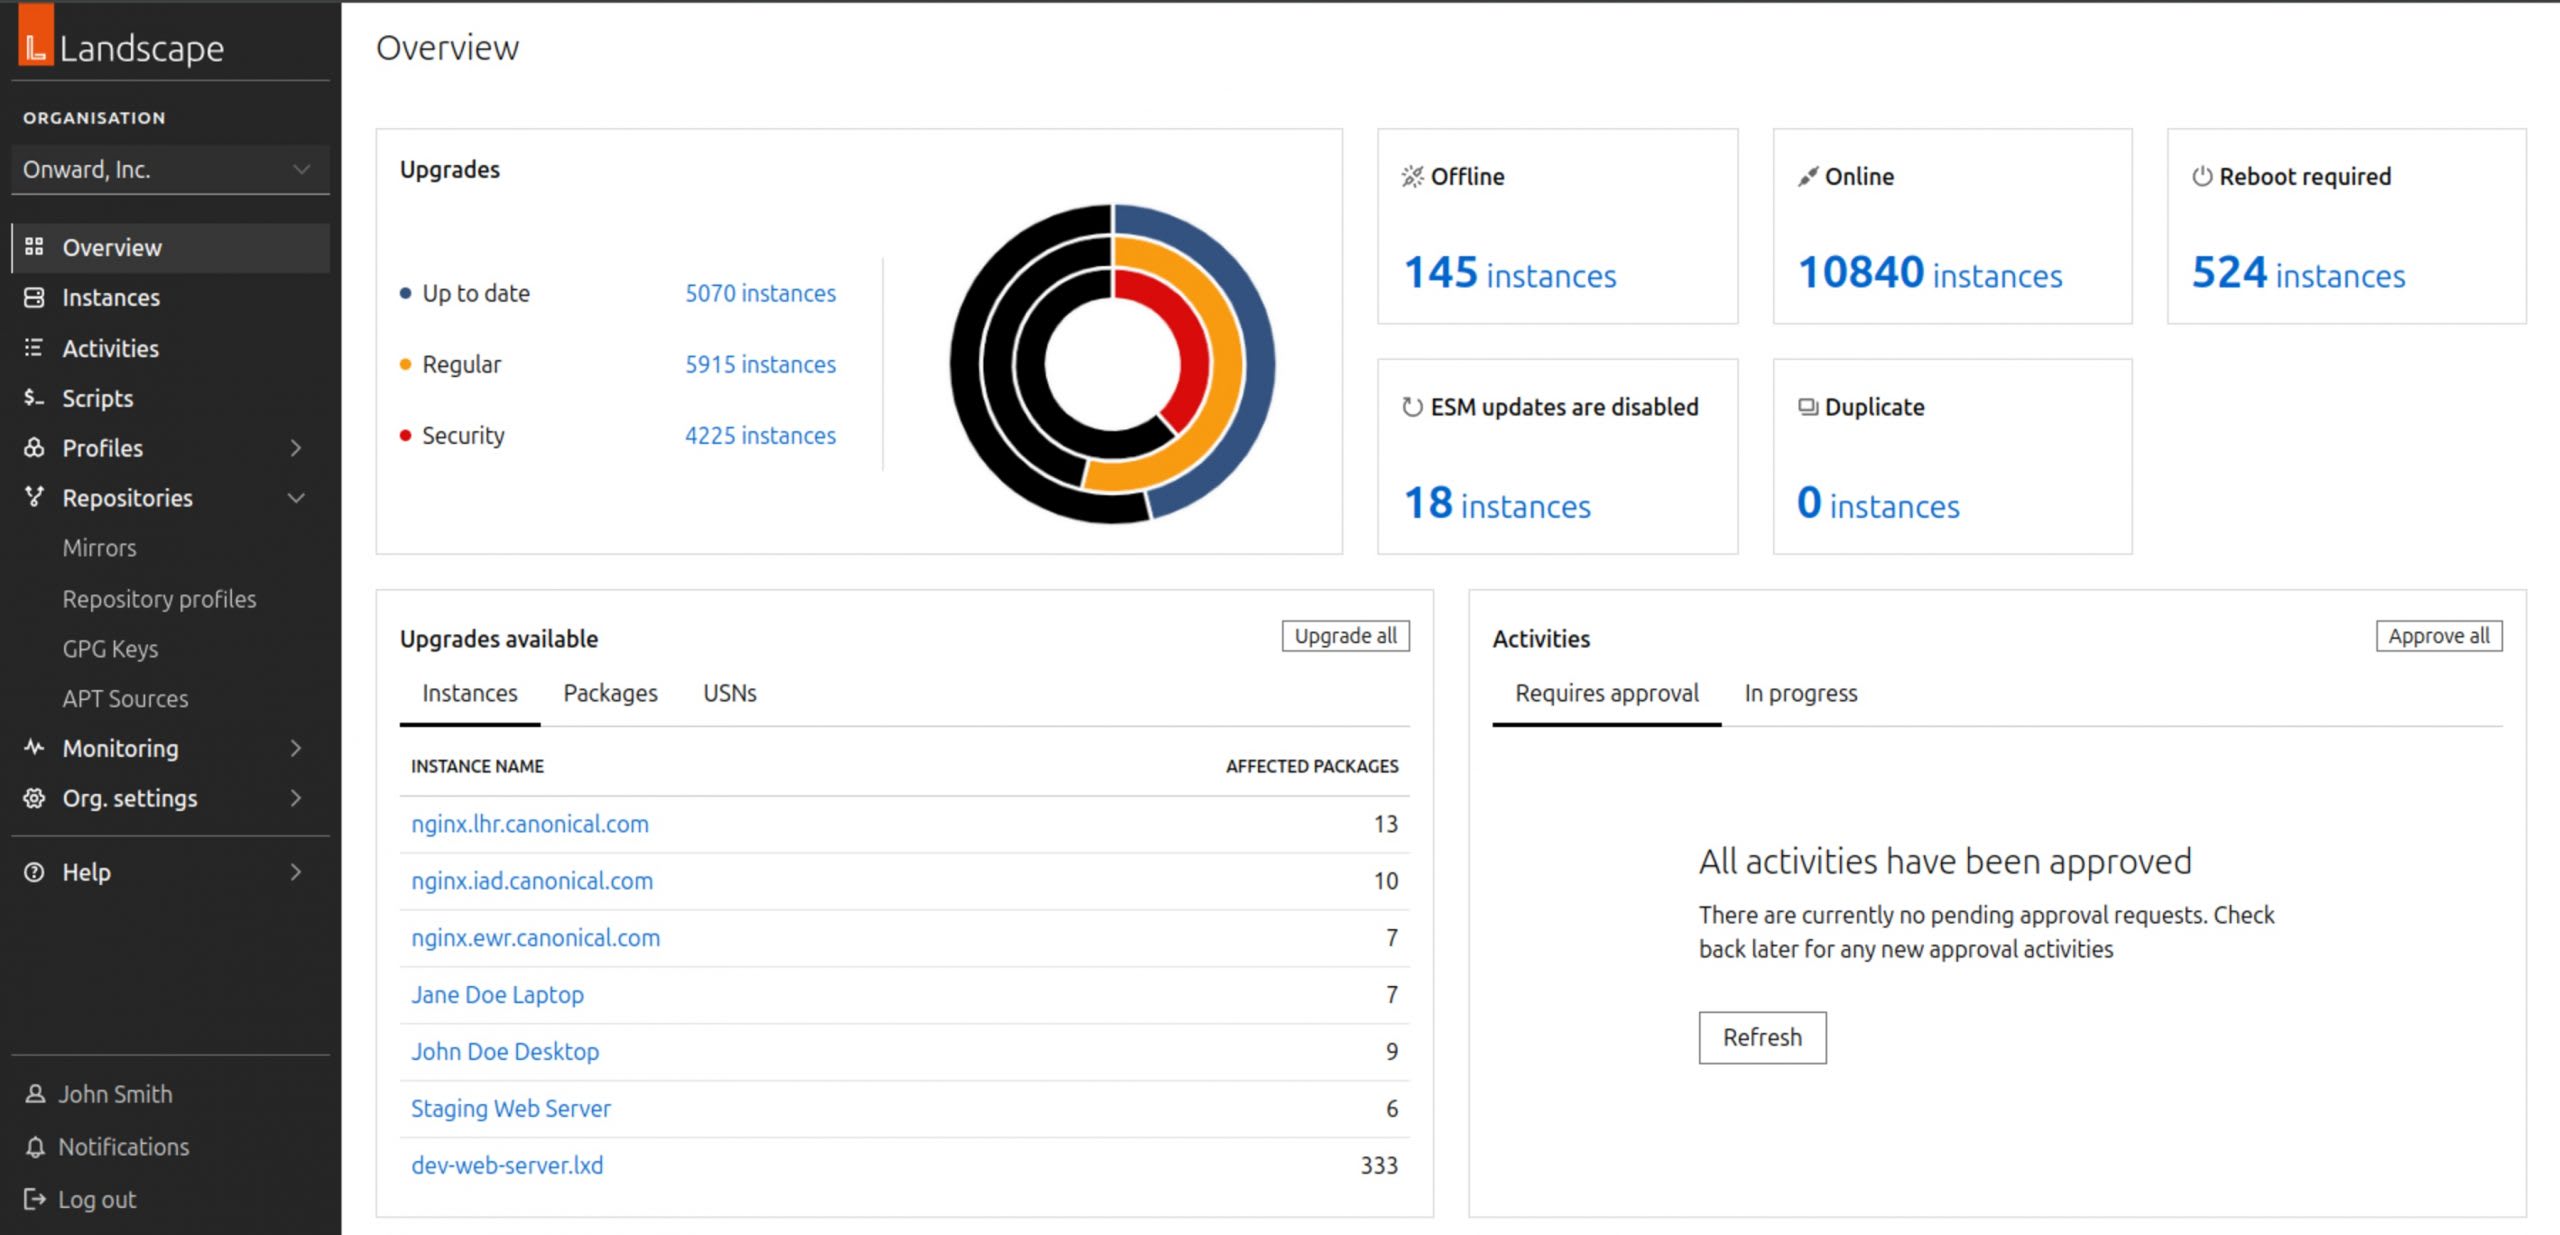
Task: Click the Notifications bell icon
Action: click(x=35, y=1146)
